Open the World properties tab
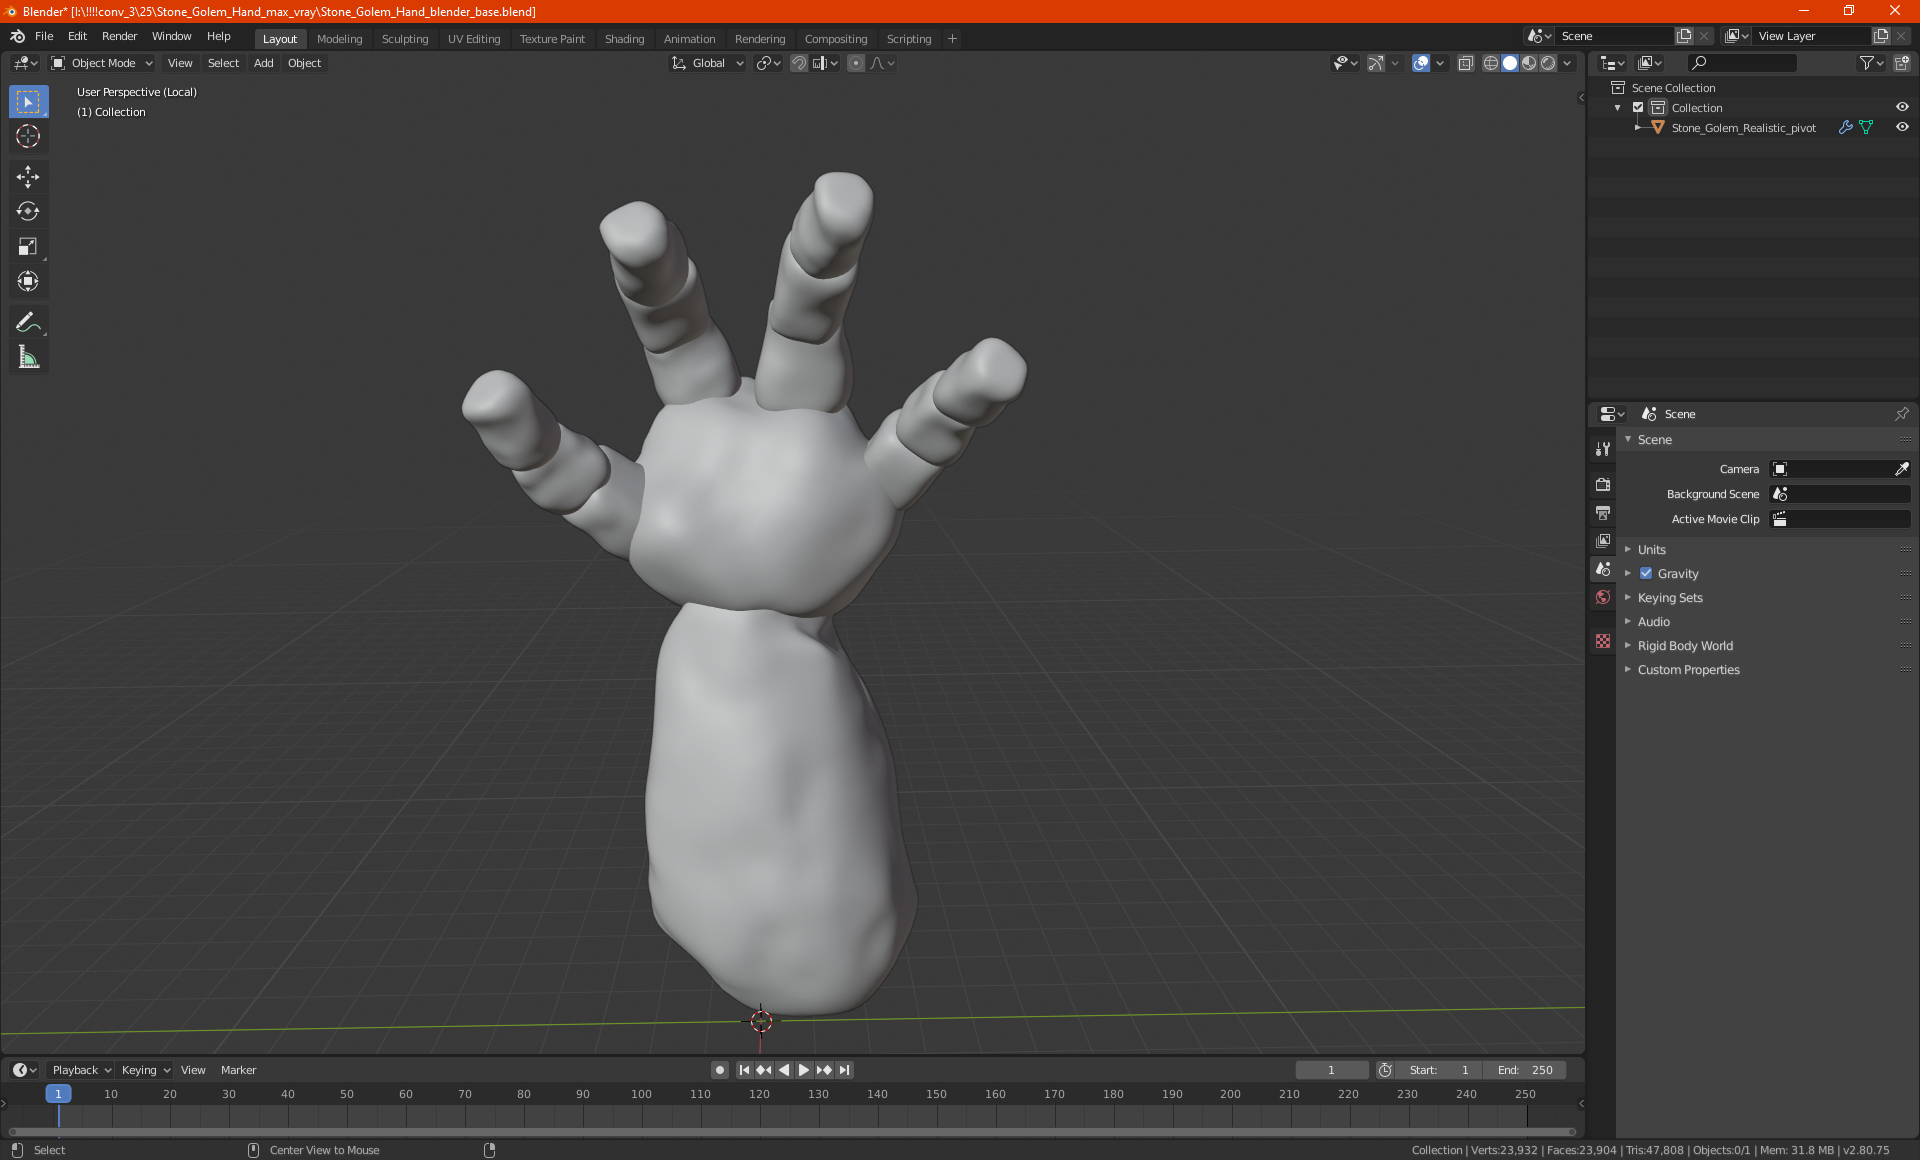Viewport: 1920px width, 1160px height. point(1603,597)
